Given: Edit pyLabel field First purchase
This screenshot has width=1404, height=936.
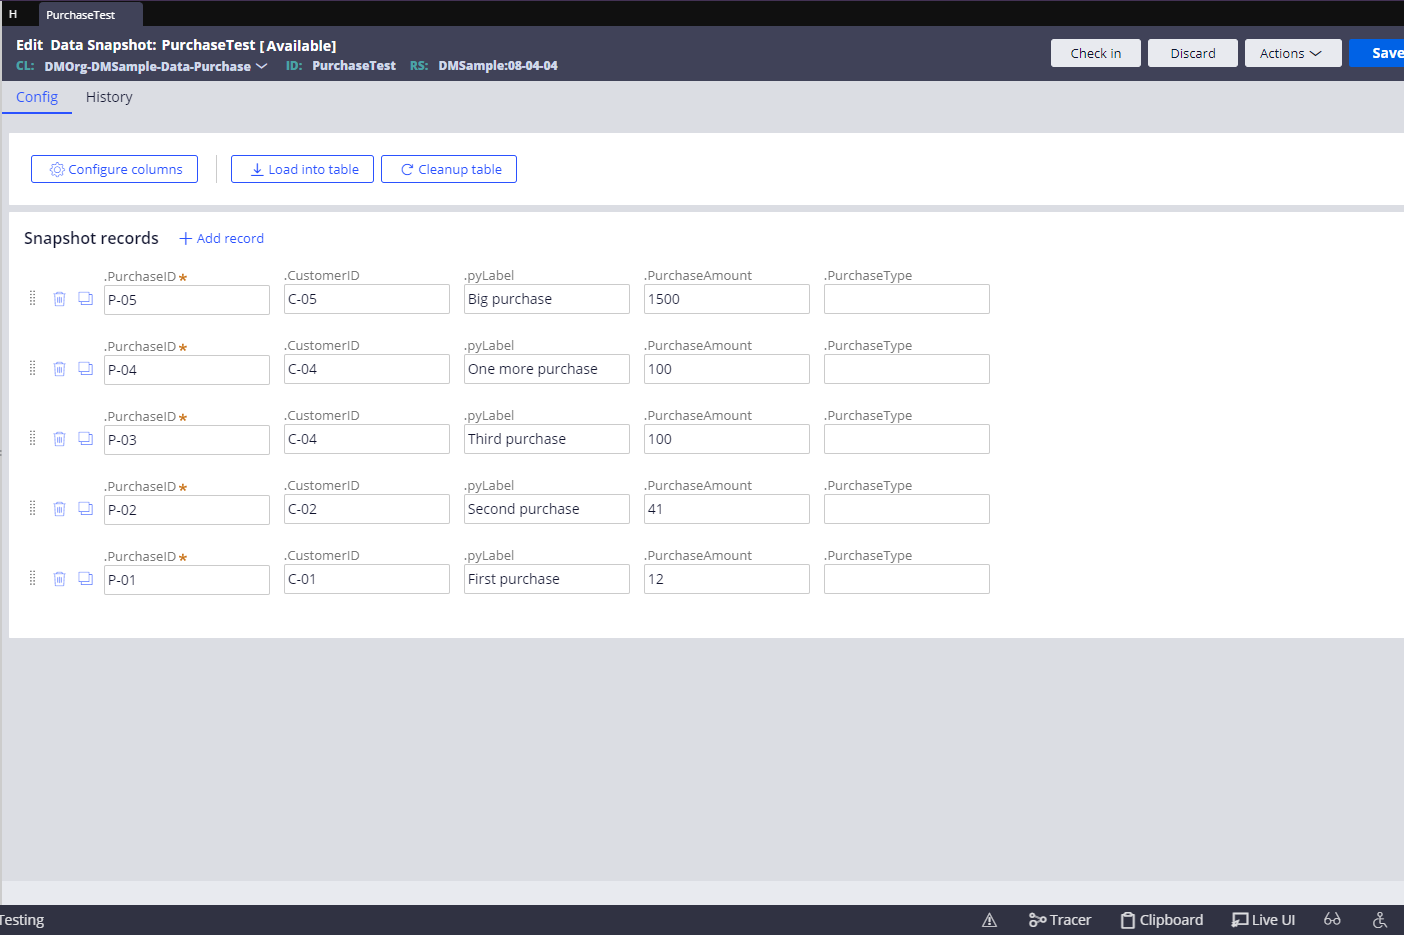Looking at the screenshot, I should coord(547,579).
